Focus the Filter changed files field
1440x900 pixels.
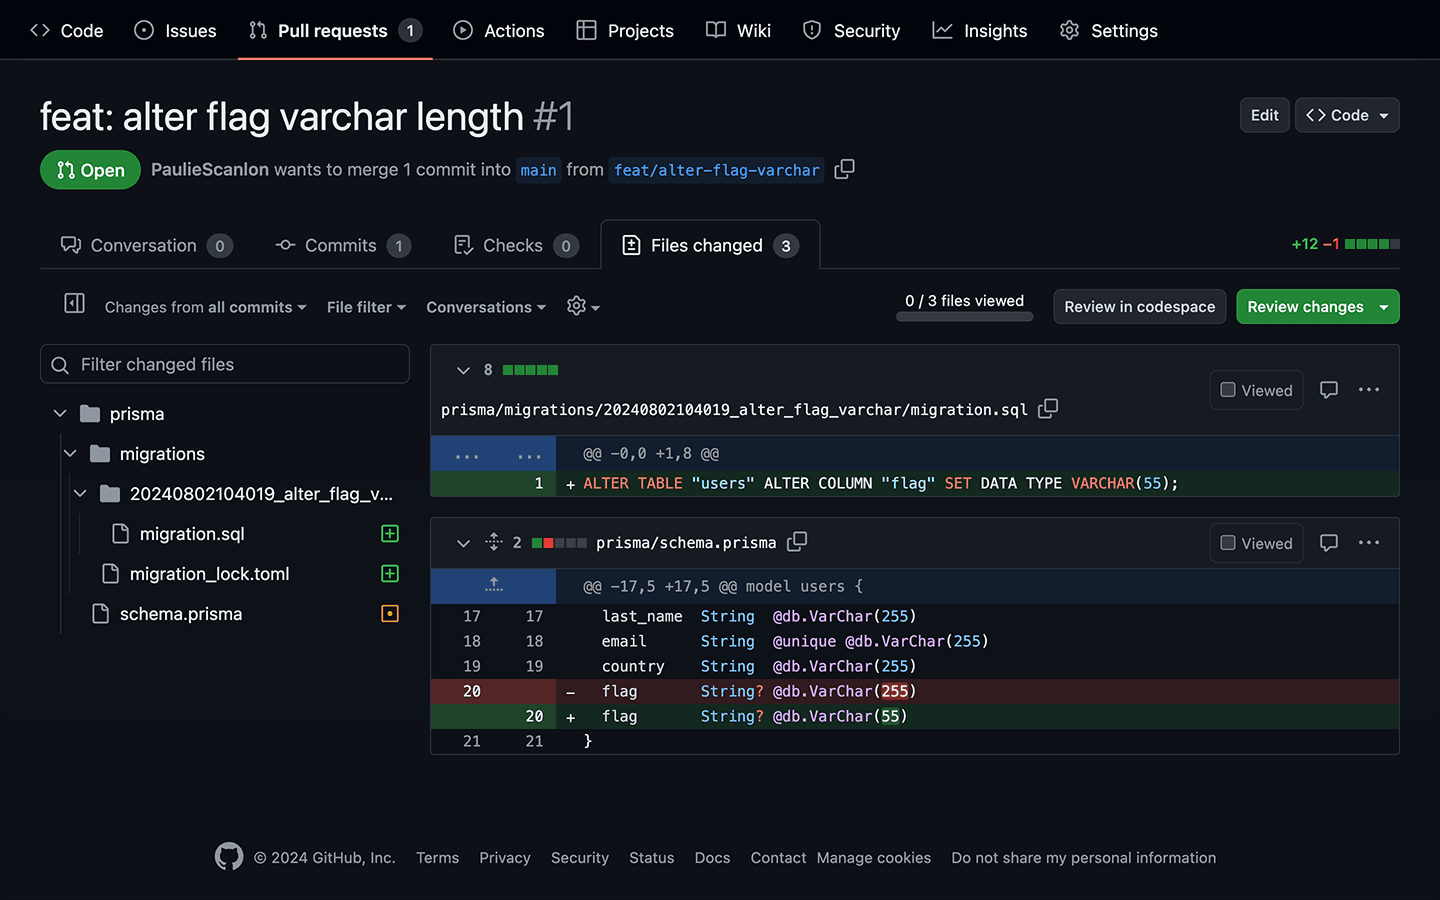tap(225, 364)
